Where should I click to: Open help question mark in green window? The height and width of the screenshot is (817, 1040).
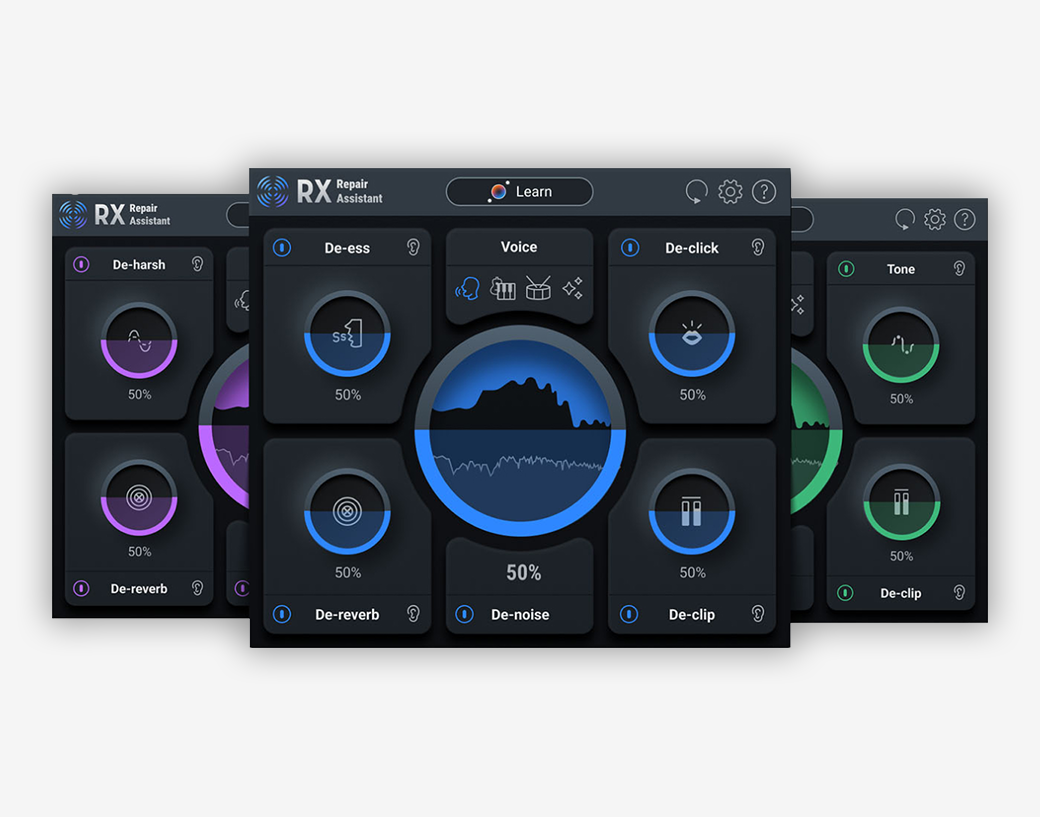(964, 219)
